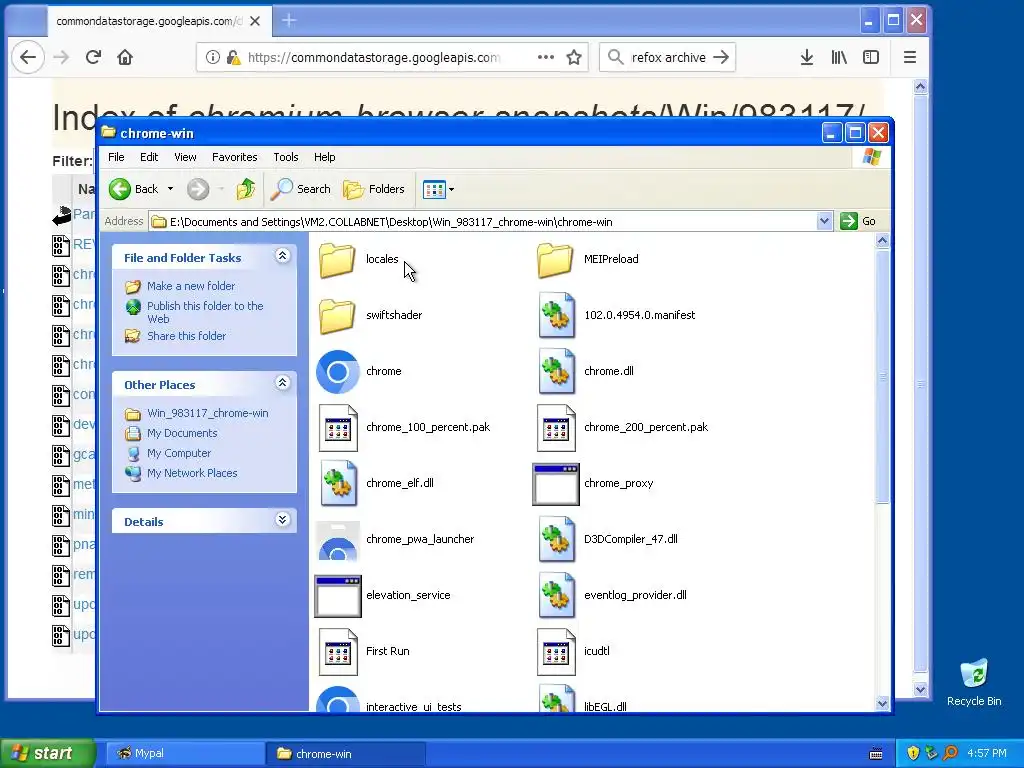Select the swiftshader folder icon
1024x768 pixels.
[x=337, y=315]
